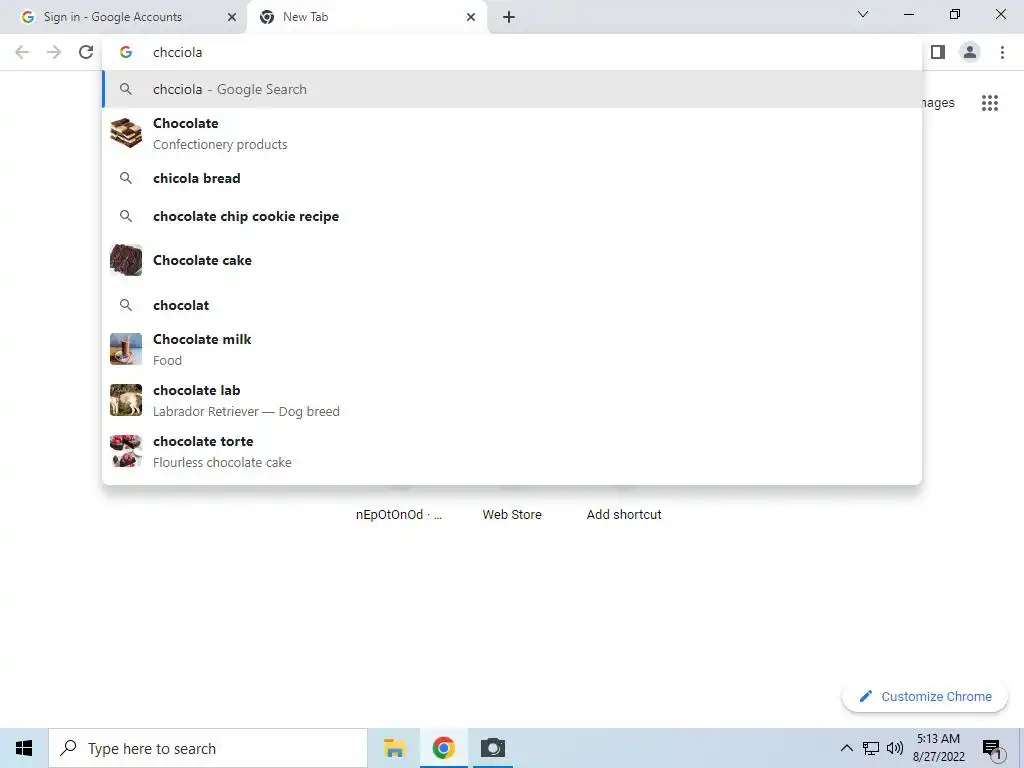
Task: Close the New Tab tab
Action: point(471,17)
